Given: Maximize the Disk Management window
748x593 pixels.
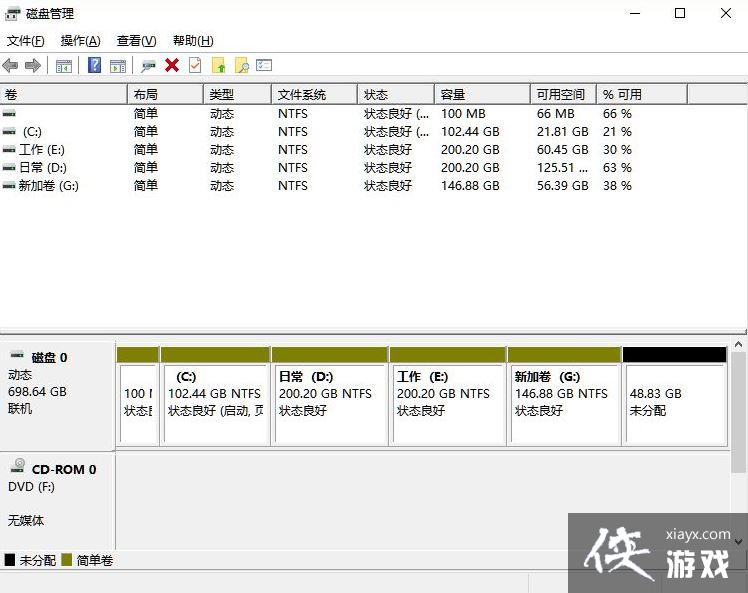Looking at the screenshot, I should pyautogui.click(x=680, y=13).
